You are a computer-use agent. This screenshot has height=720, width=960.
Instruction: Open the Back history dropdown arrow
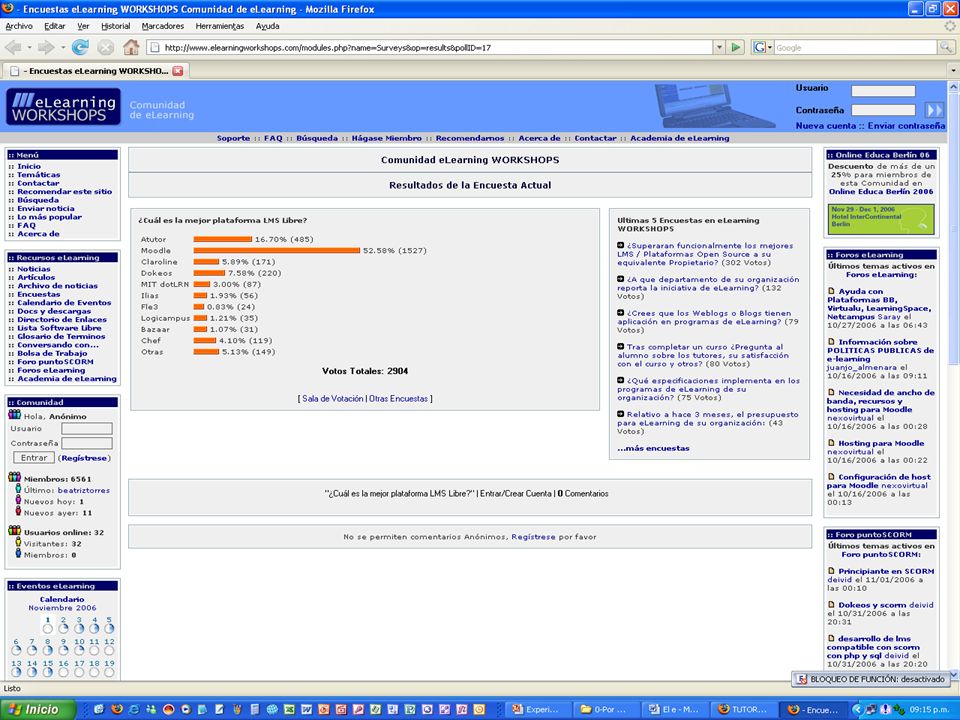[x=29, y=47]
